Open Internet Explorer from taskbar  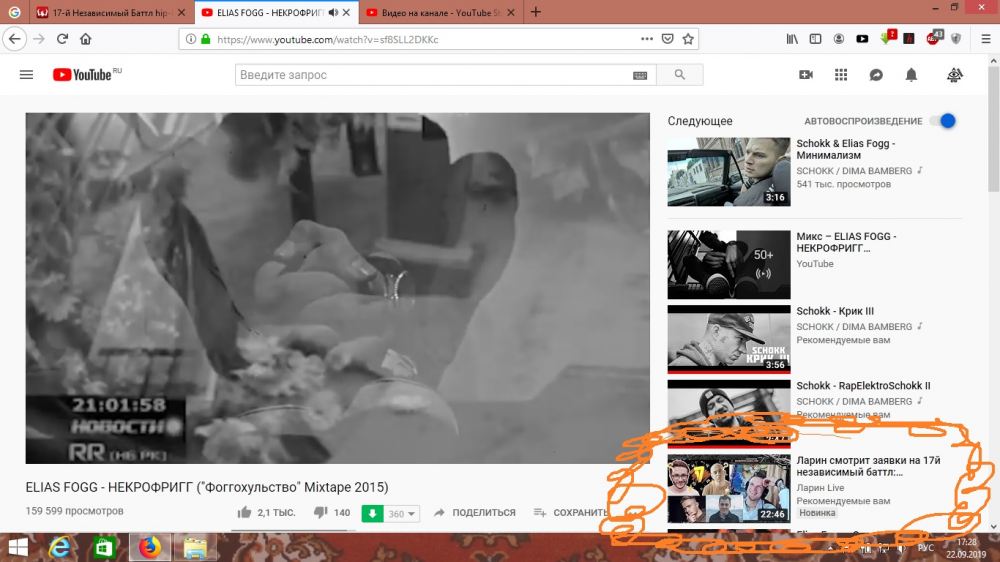click(x=59, y=547)
